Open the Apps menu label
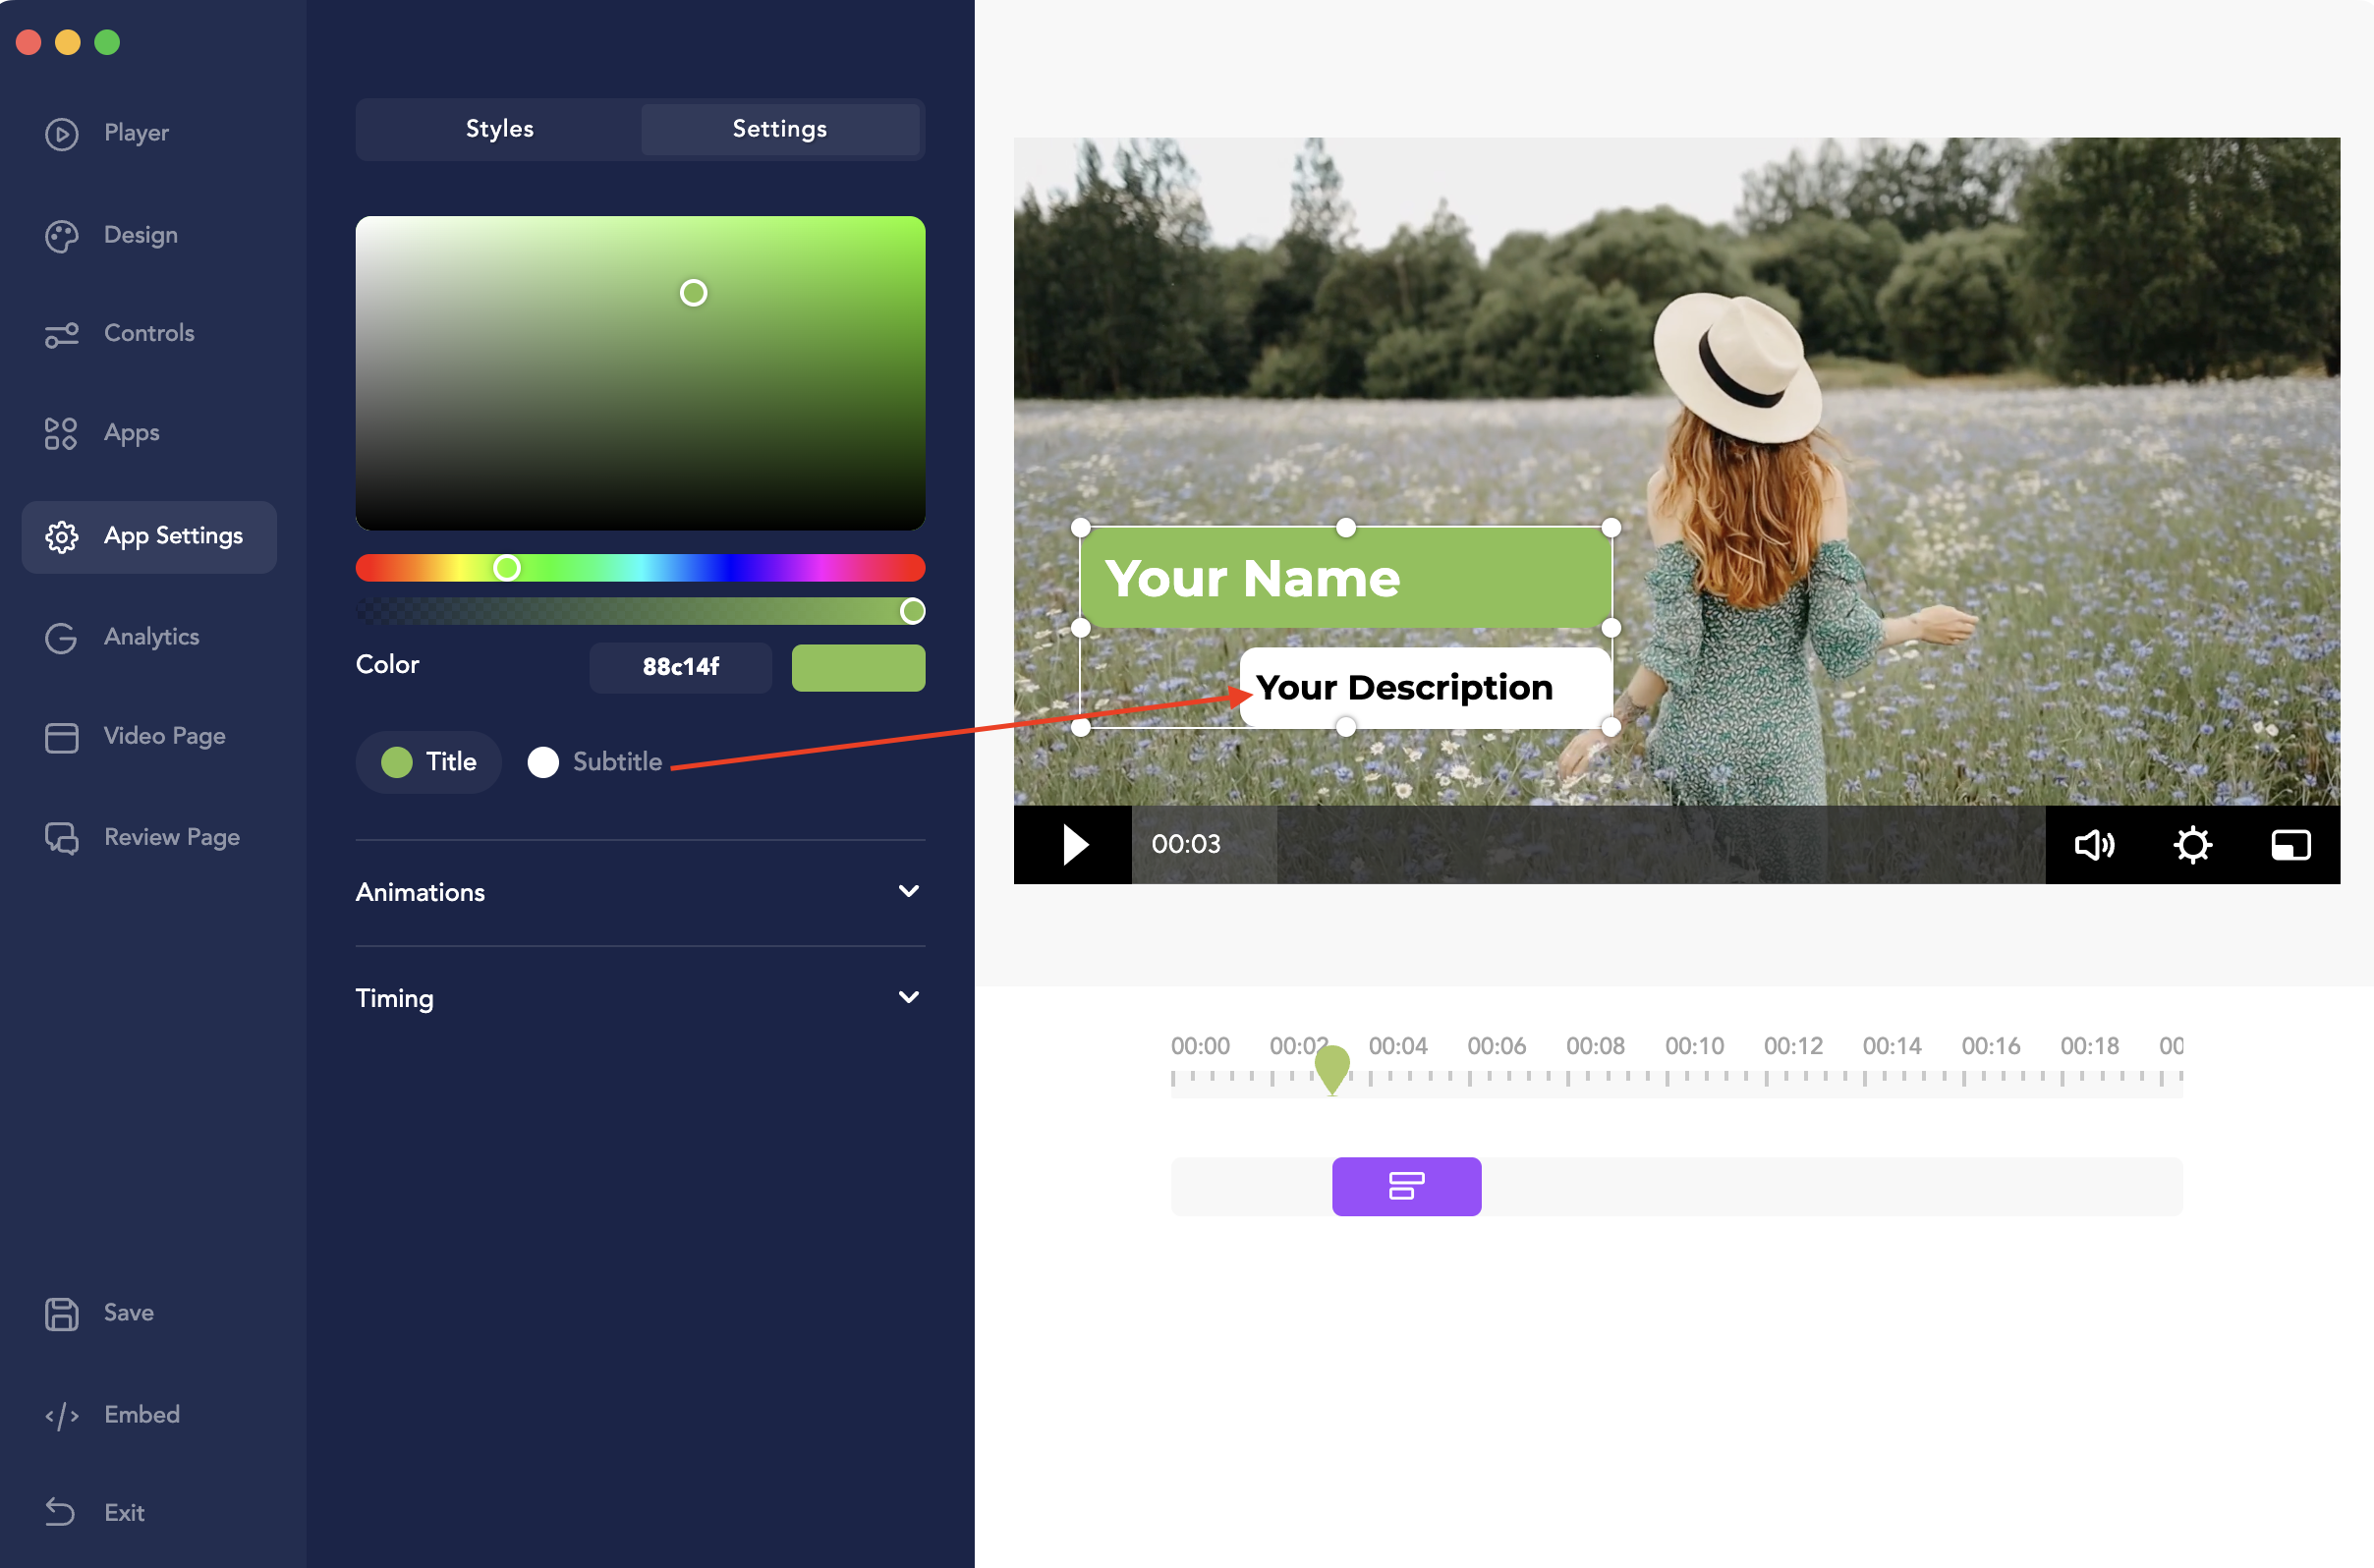 pos(132,434)
